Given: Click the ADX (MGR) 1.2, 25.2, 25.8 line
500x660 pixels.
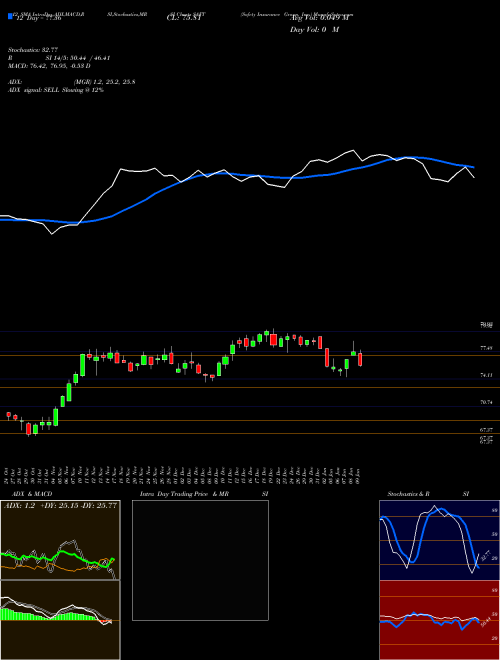Looking at the screenshot, I should (72, 82).
